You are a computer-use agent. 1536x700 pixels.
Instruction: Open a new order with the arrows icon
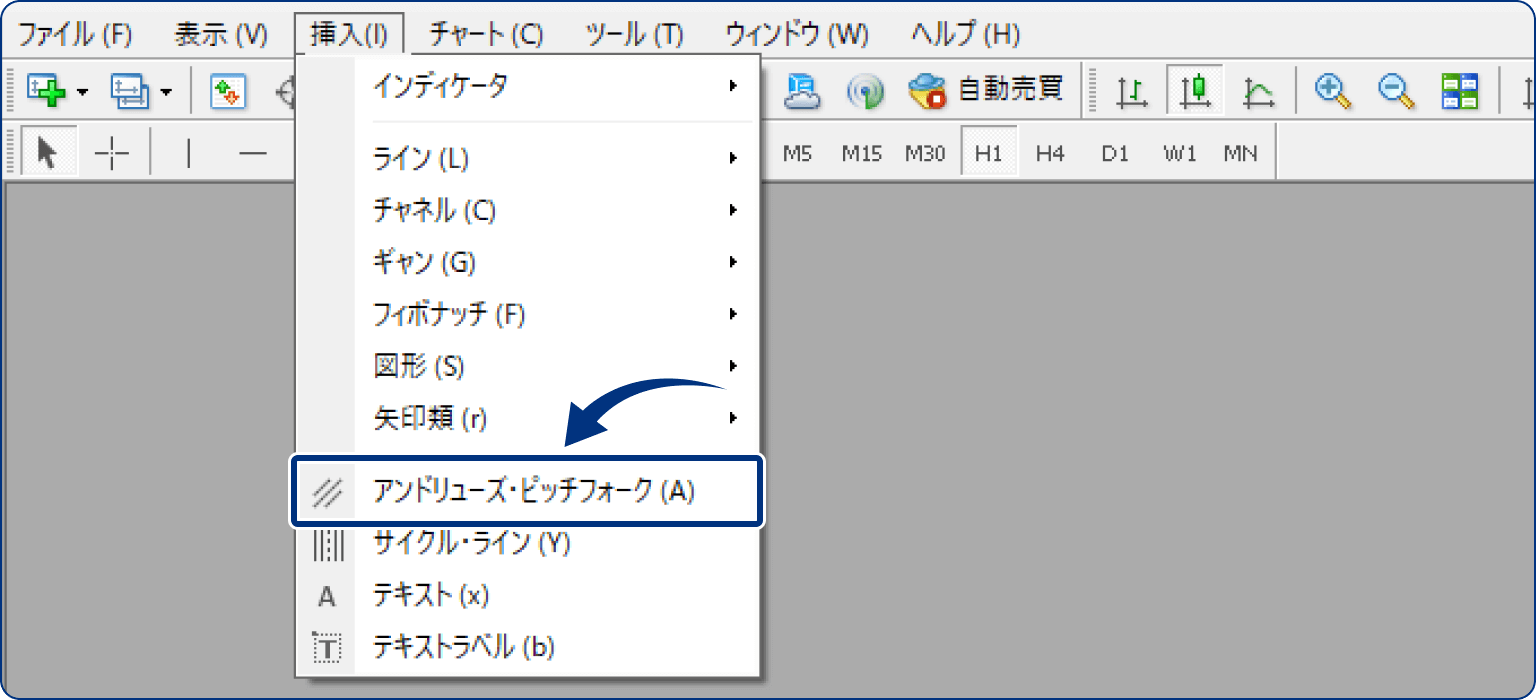coord(228,91)
